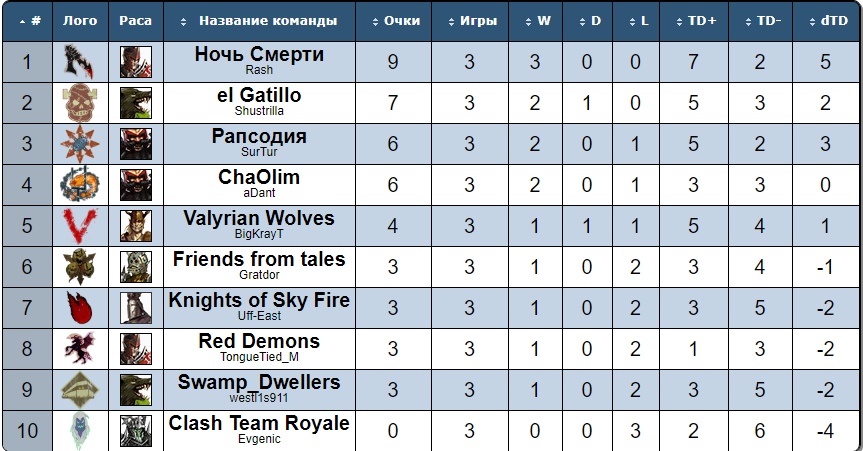Sort table by Очки column
The height and width of the screenshot is (451, 863).
coord(396,21)
